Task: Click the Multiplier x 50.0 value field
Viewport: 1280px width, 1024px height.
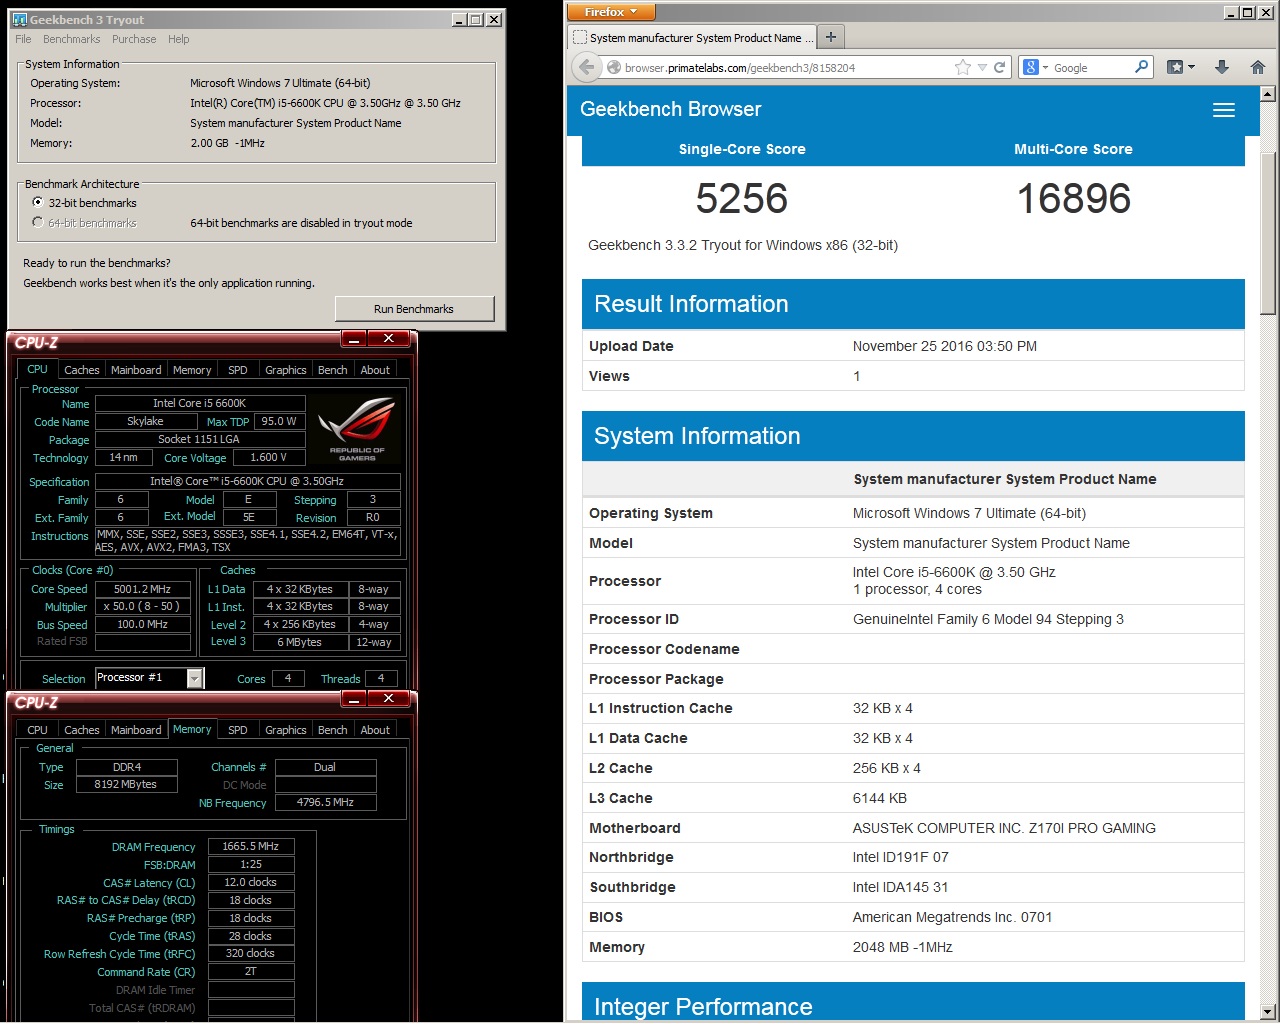Action: tap(142, 606)
